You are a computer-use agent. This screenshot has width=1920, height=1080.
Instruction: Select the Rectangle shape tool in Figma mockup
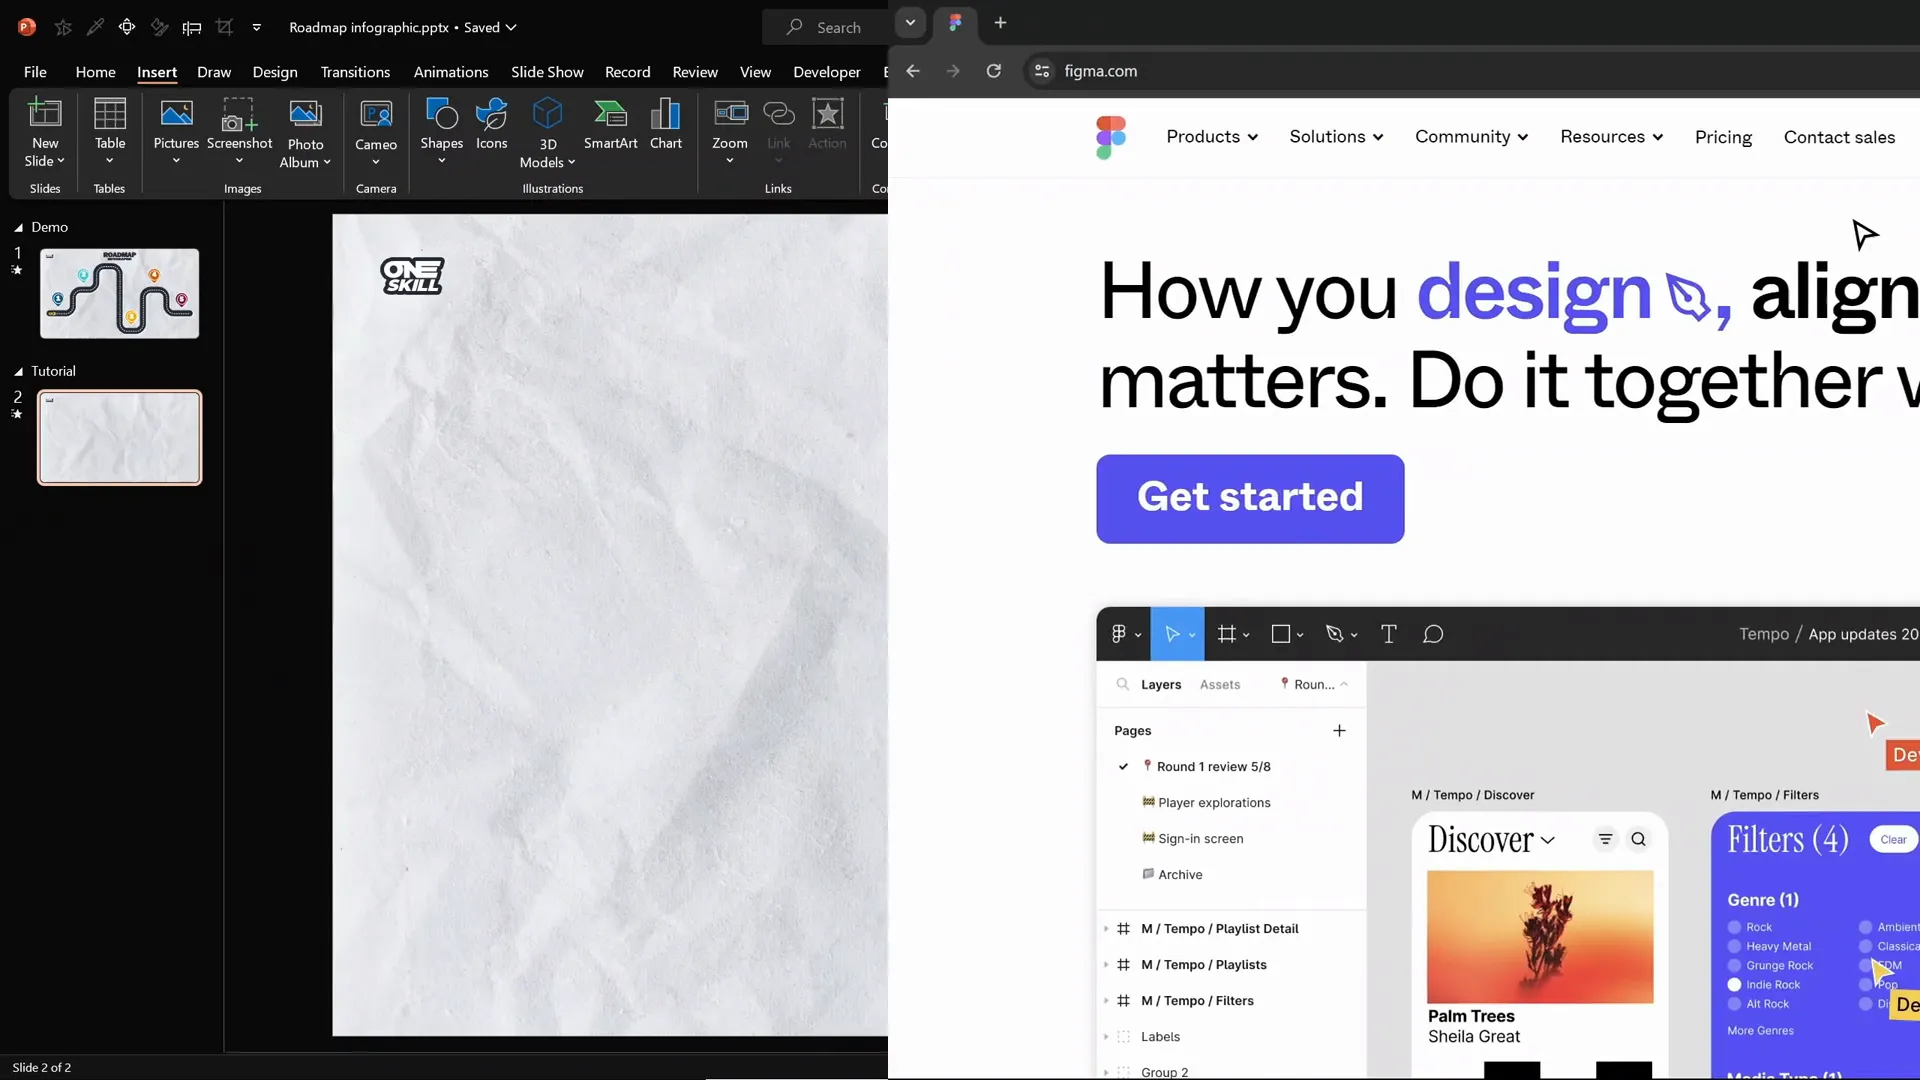coord(1286,634)
